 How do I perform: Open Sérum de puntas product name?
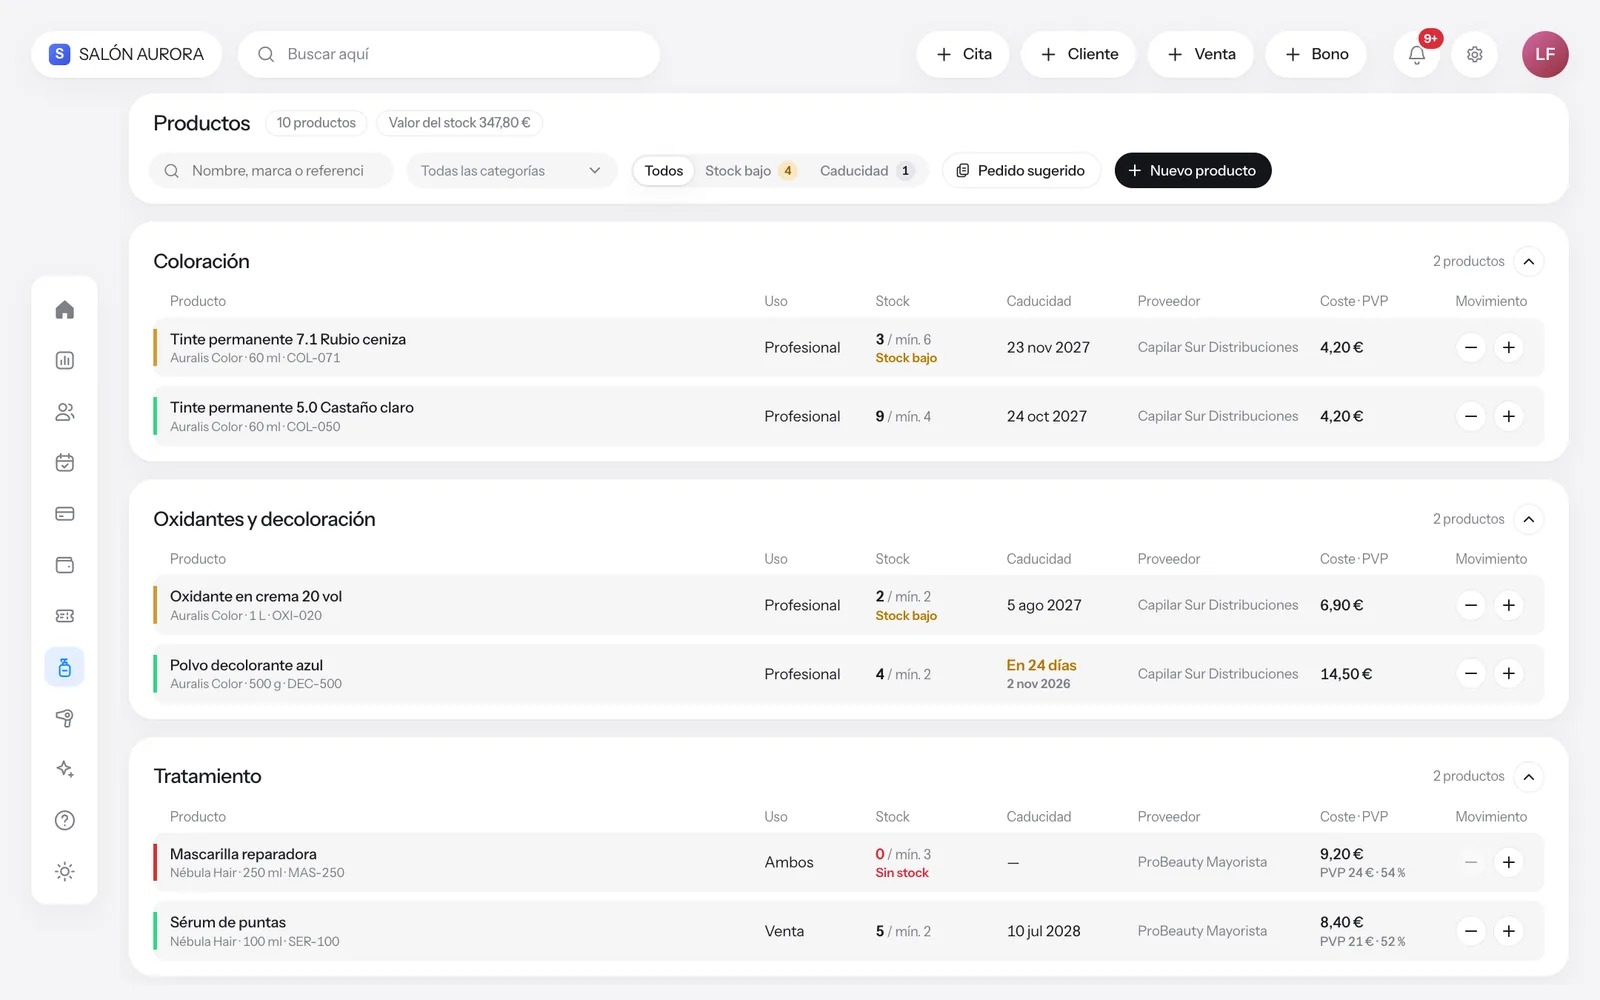pos(228,922)
